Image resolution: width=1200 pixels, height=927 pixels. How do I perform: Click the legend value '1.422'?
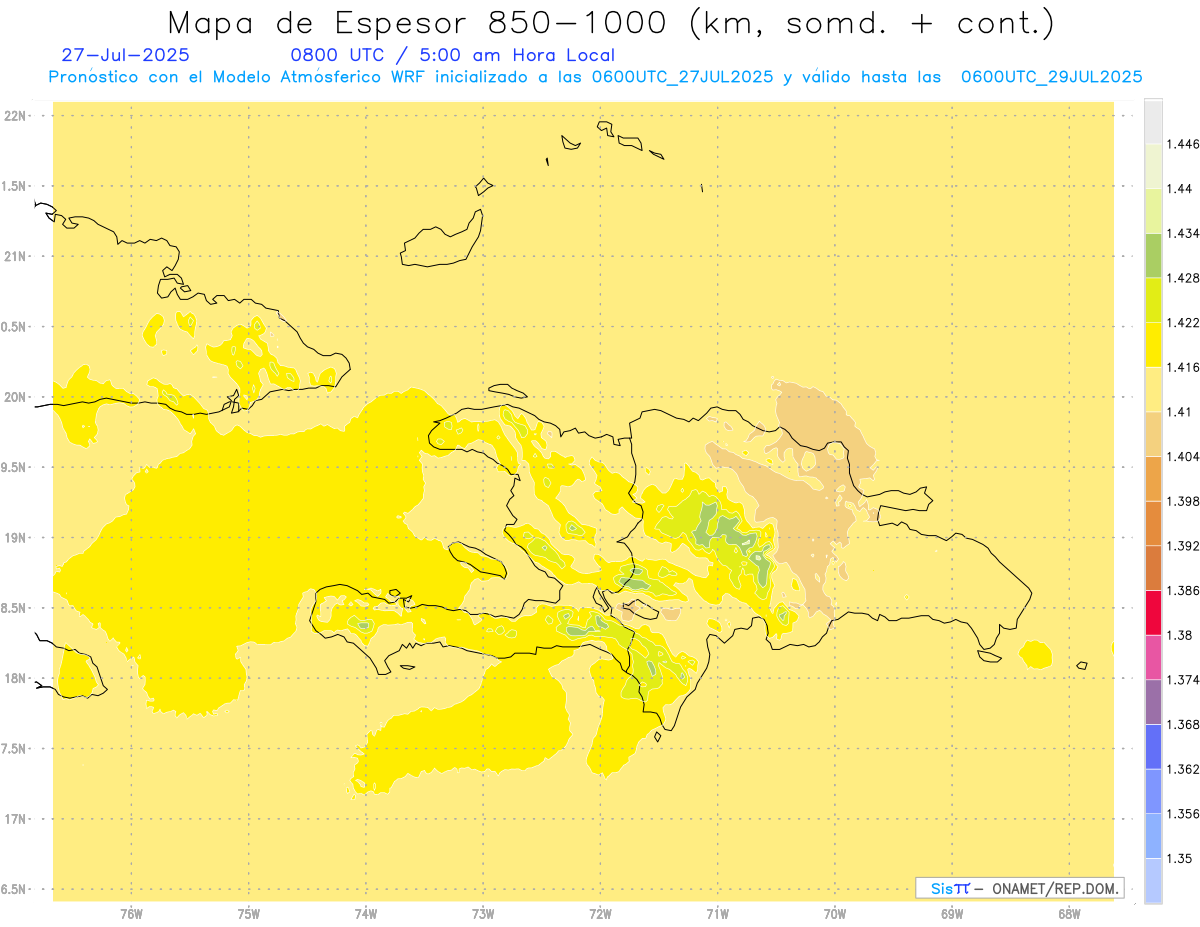1182,322
